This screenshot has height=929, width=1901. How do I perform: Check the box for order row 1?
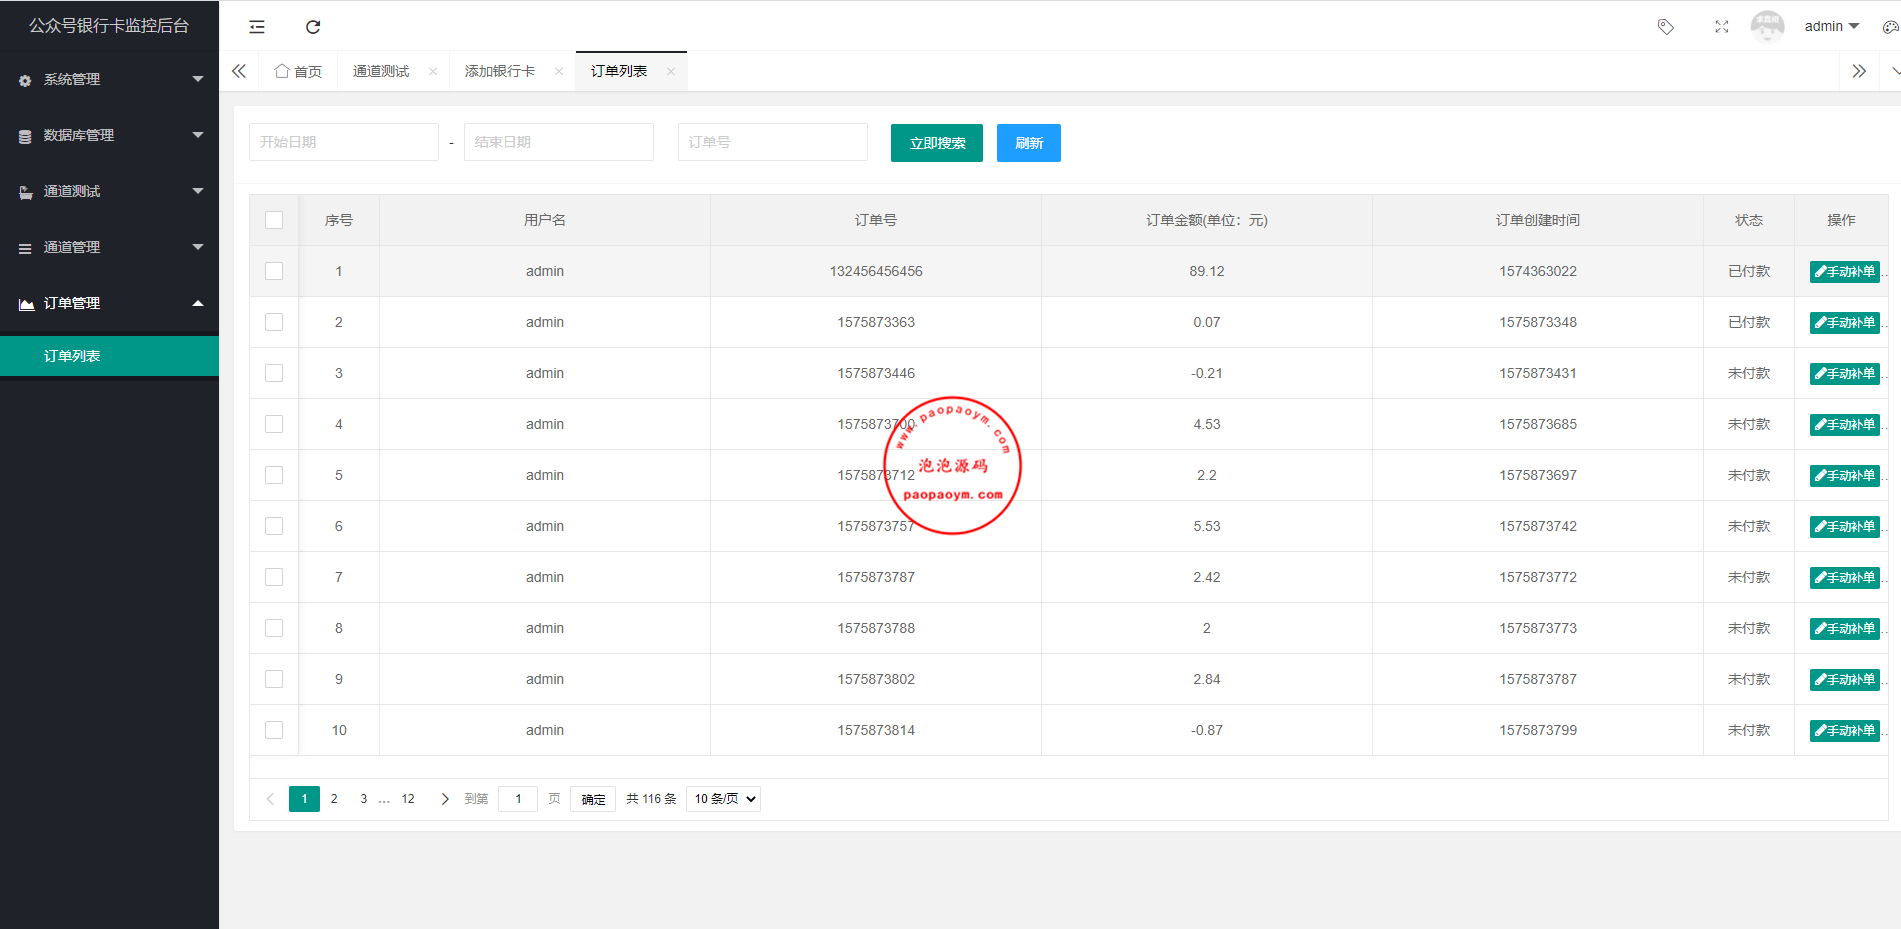pos(274,271)
